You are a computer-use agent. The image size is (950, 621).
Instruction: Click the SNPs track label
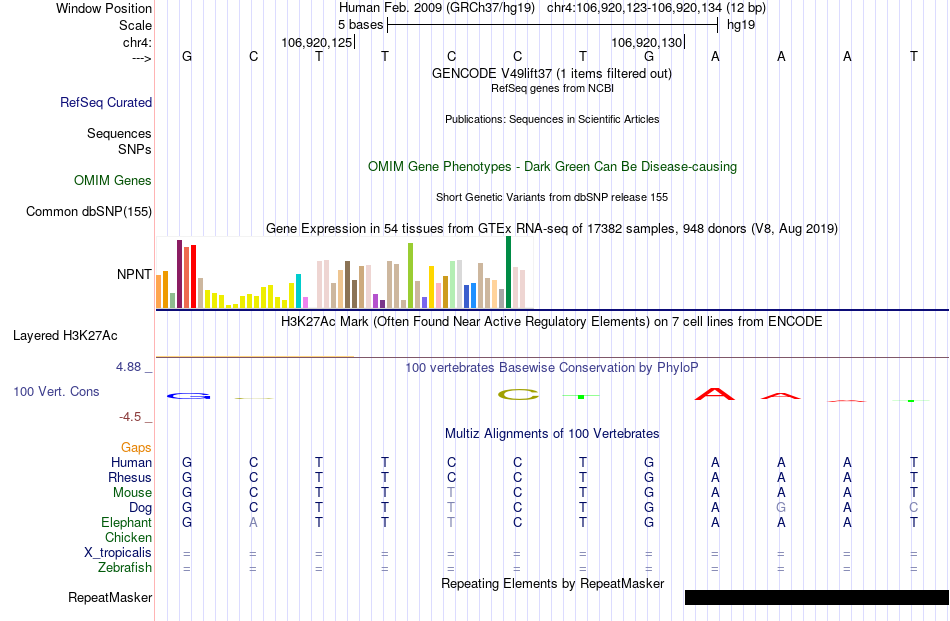coord(135,149)
